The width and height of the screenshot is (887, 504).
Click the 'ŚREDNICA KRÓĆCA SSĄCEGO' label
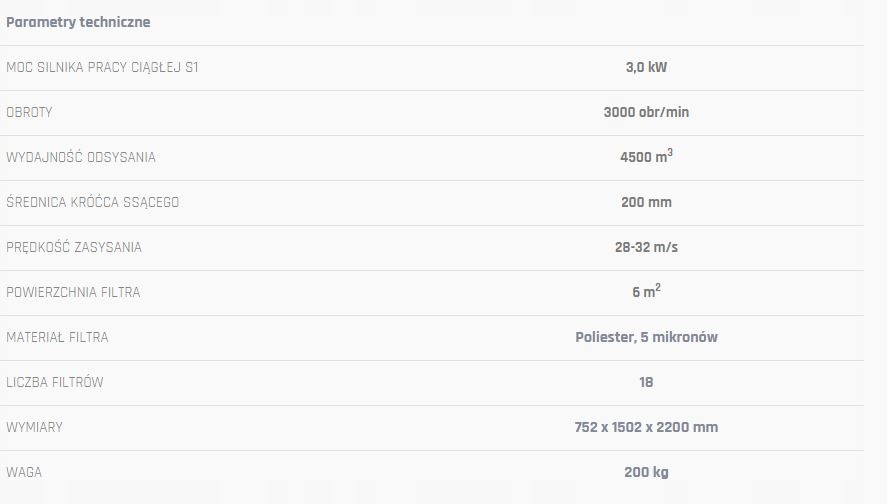pyautogui.click(x=93, y=203)
